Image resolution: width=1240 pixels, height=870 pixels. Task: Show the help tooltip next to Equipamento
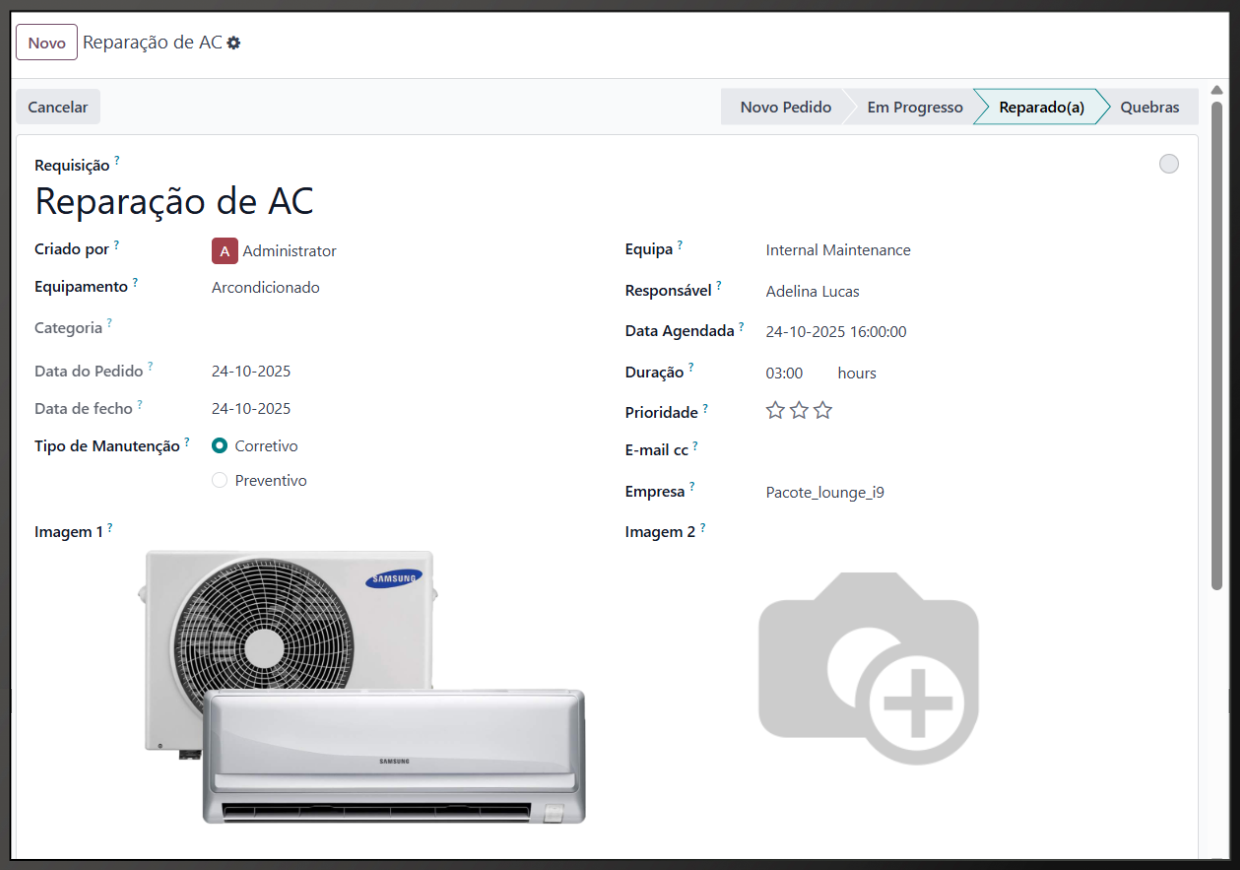pos(135,283)
